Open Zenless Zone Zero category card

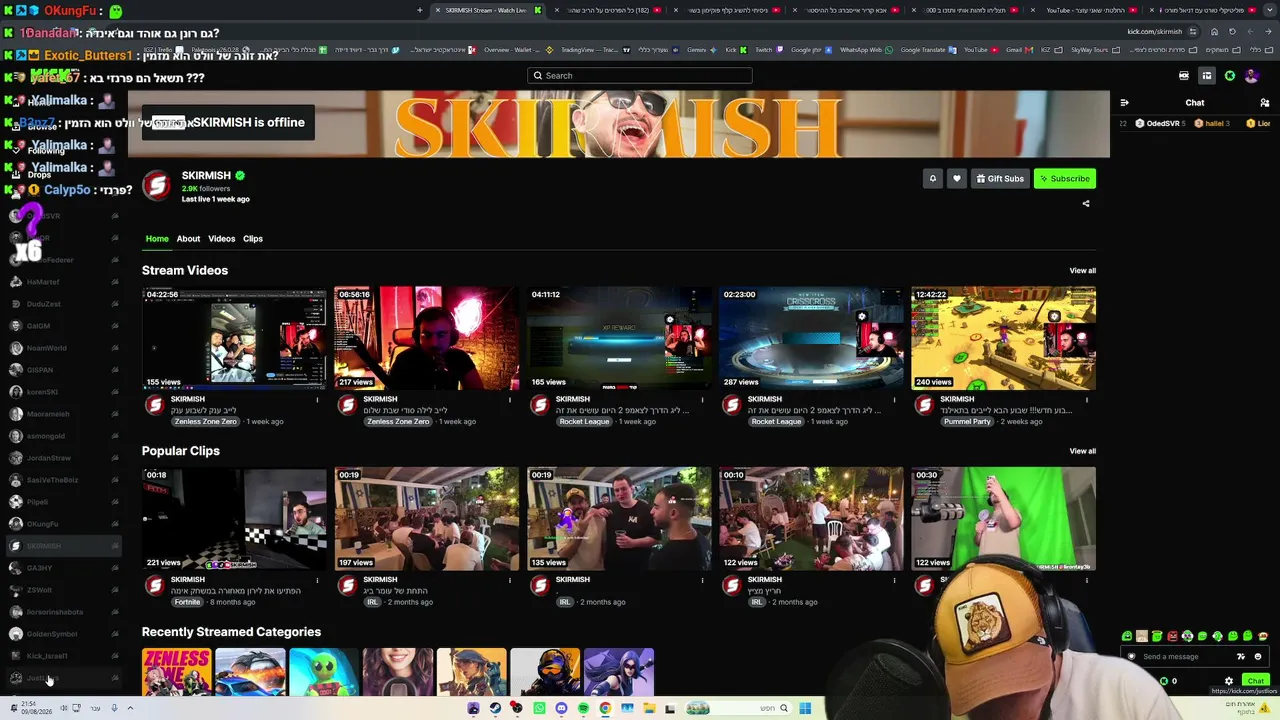pyautogui.click(x=177, y=672)
